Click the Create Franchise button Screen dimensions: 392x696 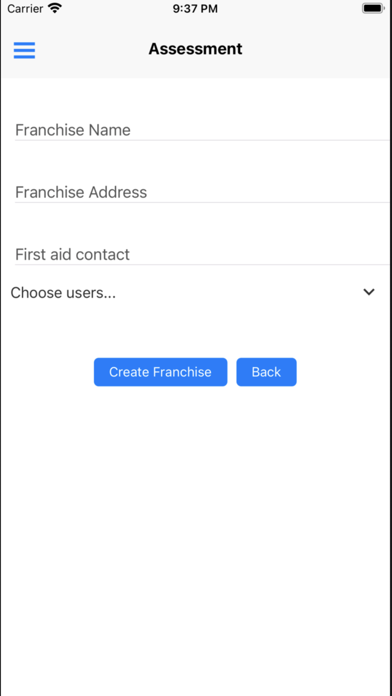[x=160, y=372]
